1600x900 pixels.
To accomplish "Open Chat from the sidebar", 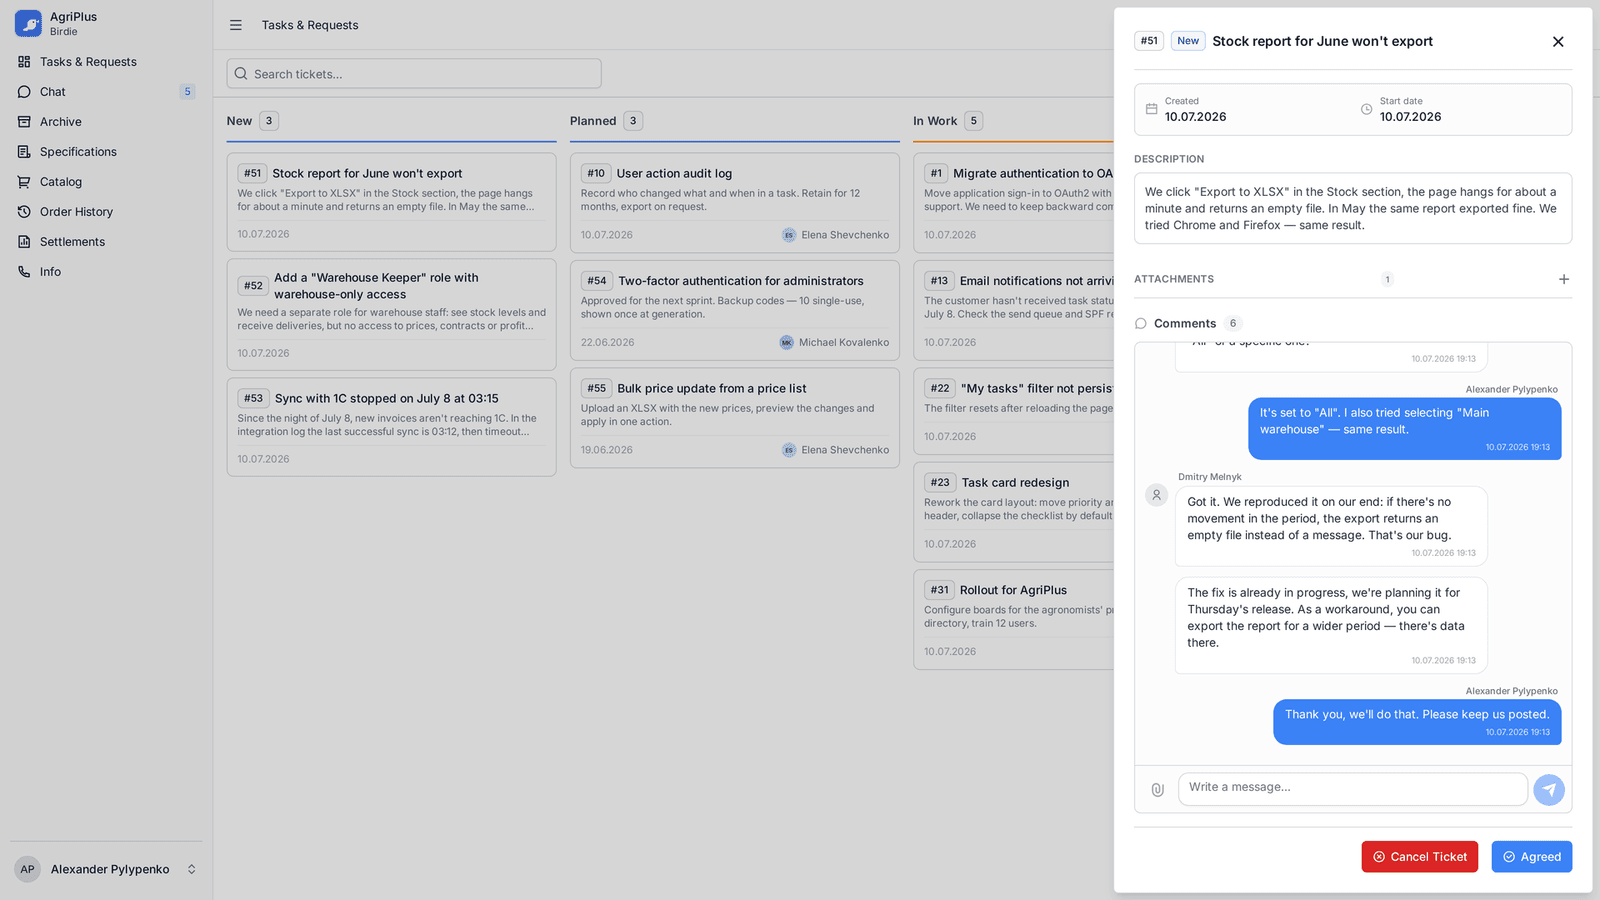I will click(x=106, y=92).
